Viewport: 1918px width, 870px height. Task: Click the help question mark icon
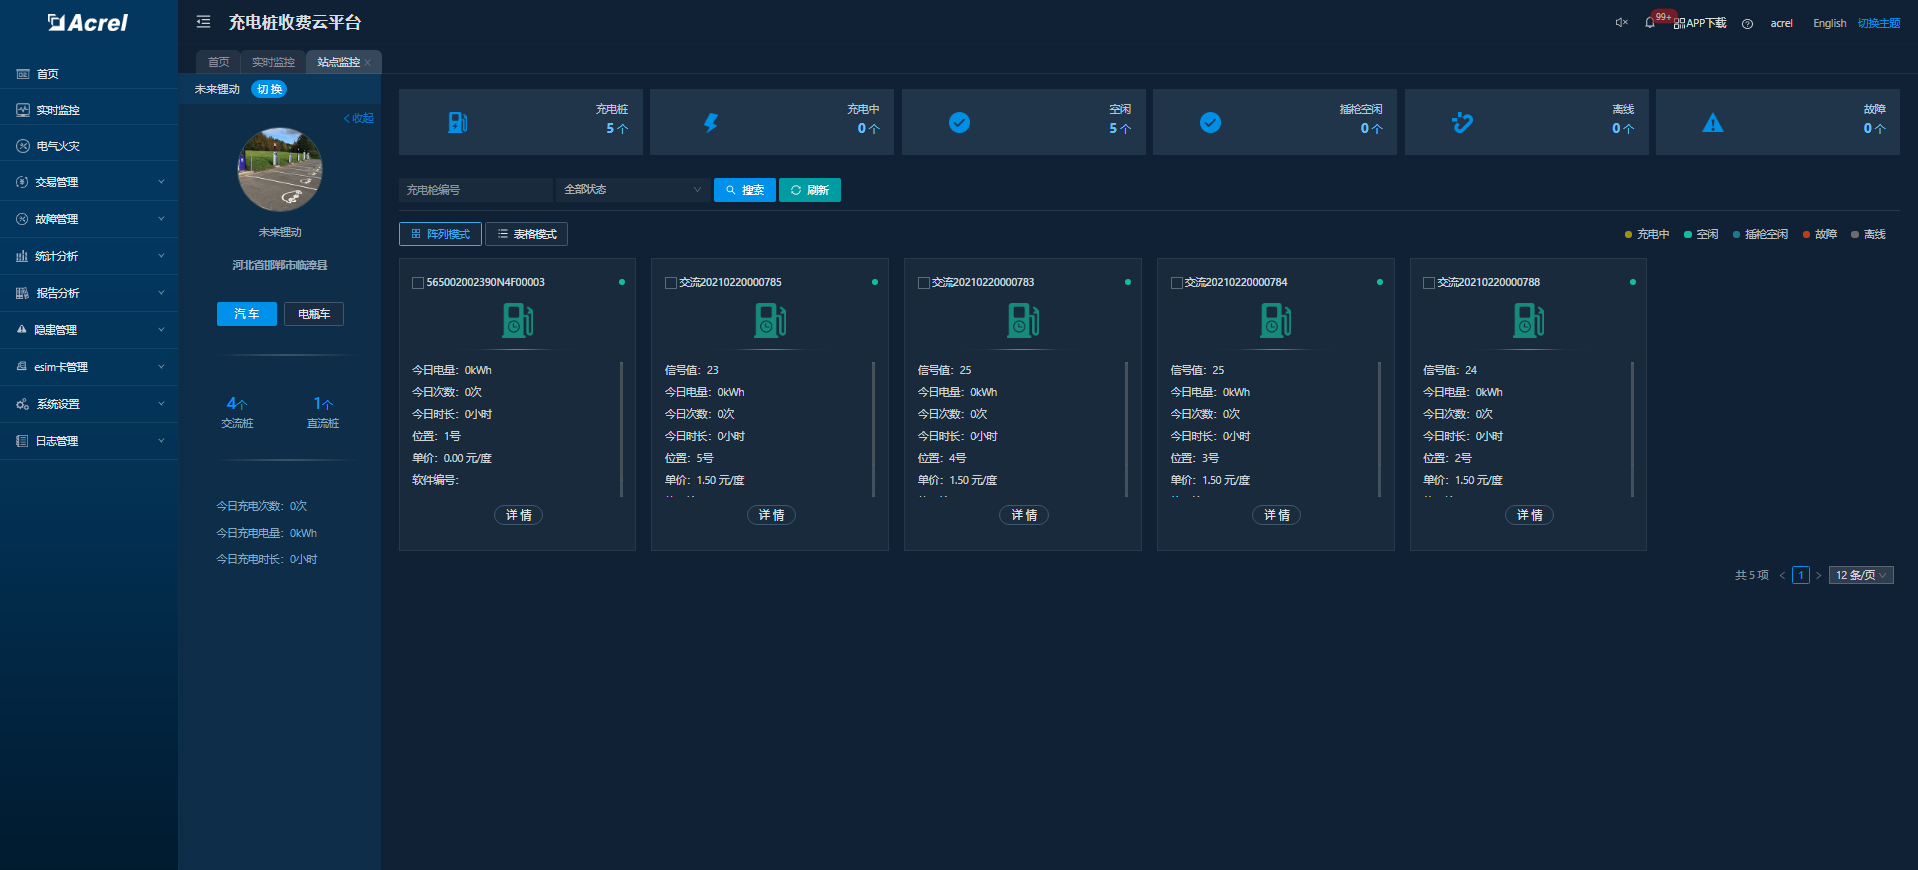1747,24
